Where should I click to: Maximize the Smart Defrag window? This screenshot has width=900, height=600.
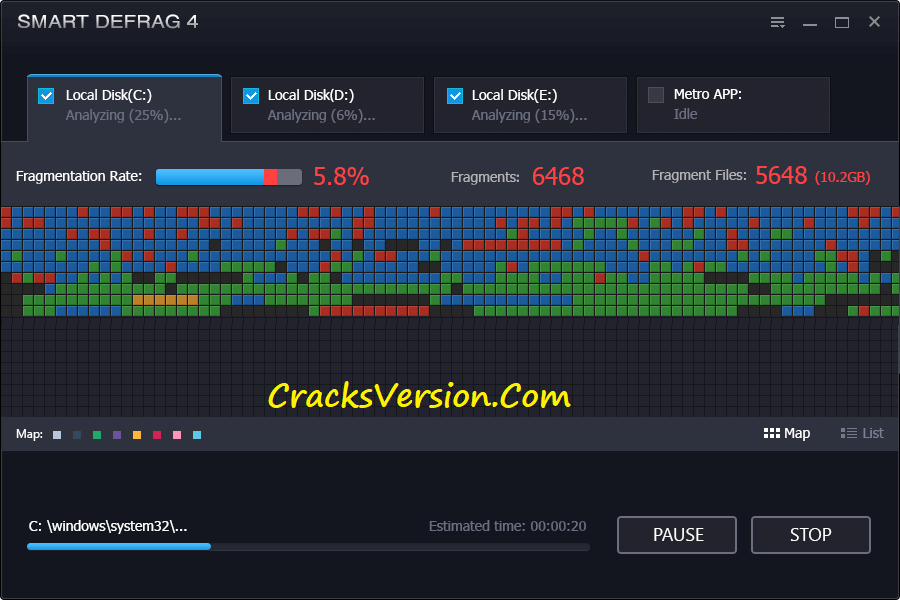click(841, 22)
